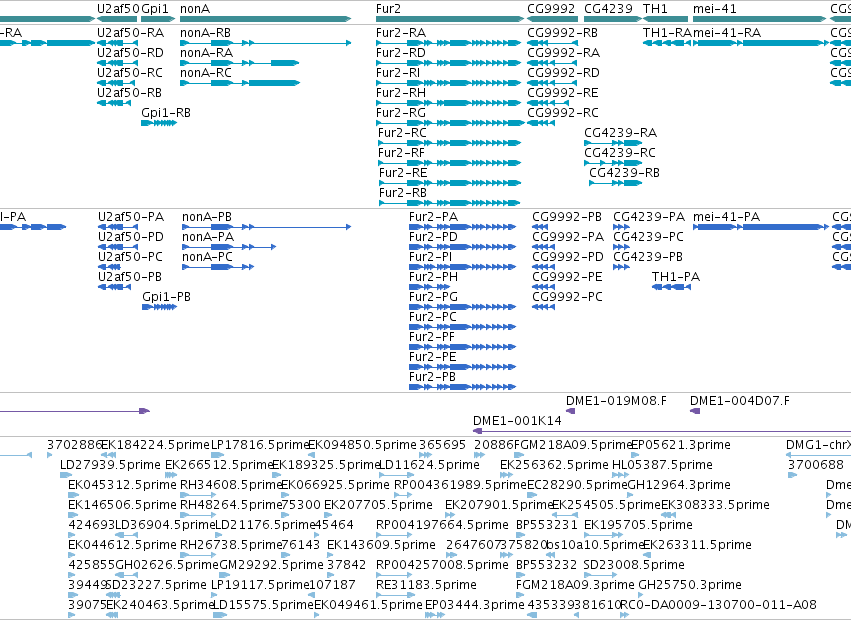Select transcript Fur2-RC

click(x=450, y=143)
